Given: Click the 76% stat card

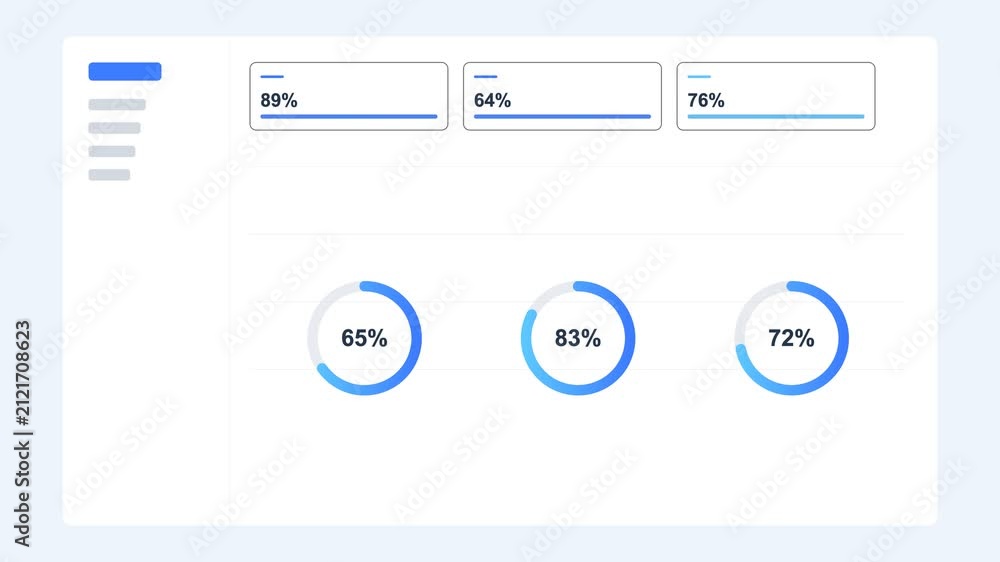Looking at the screenshot, I should coord(776,96).
